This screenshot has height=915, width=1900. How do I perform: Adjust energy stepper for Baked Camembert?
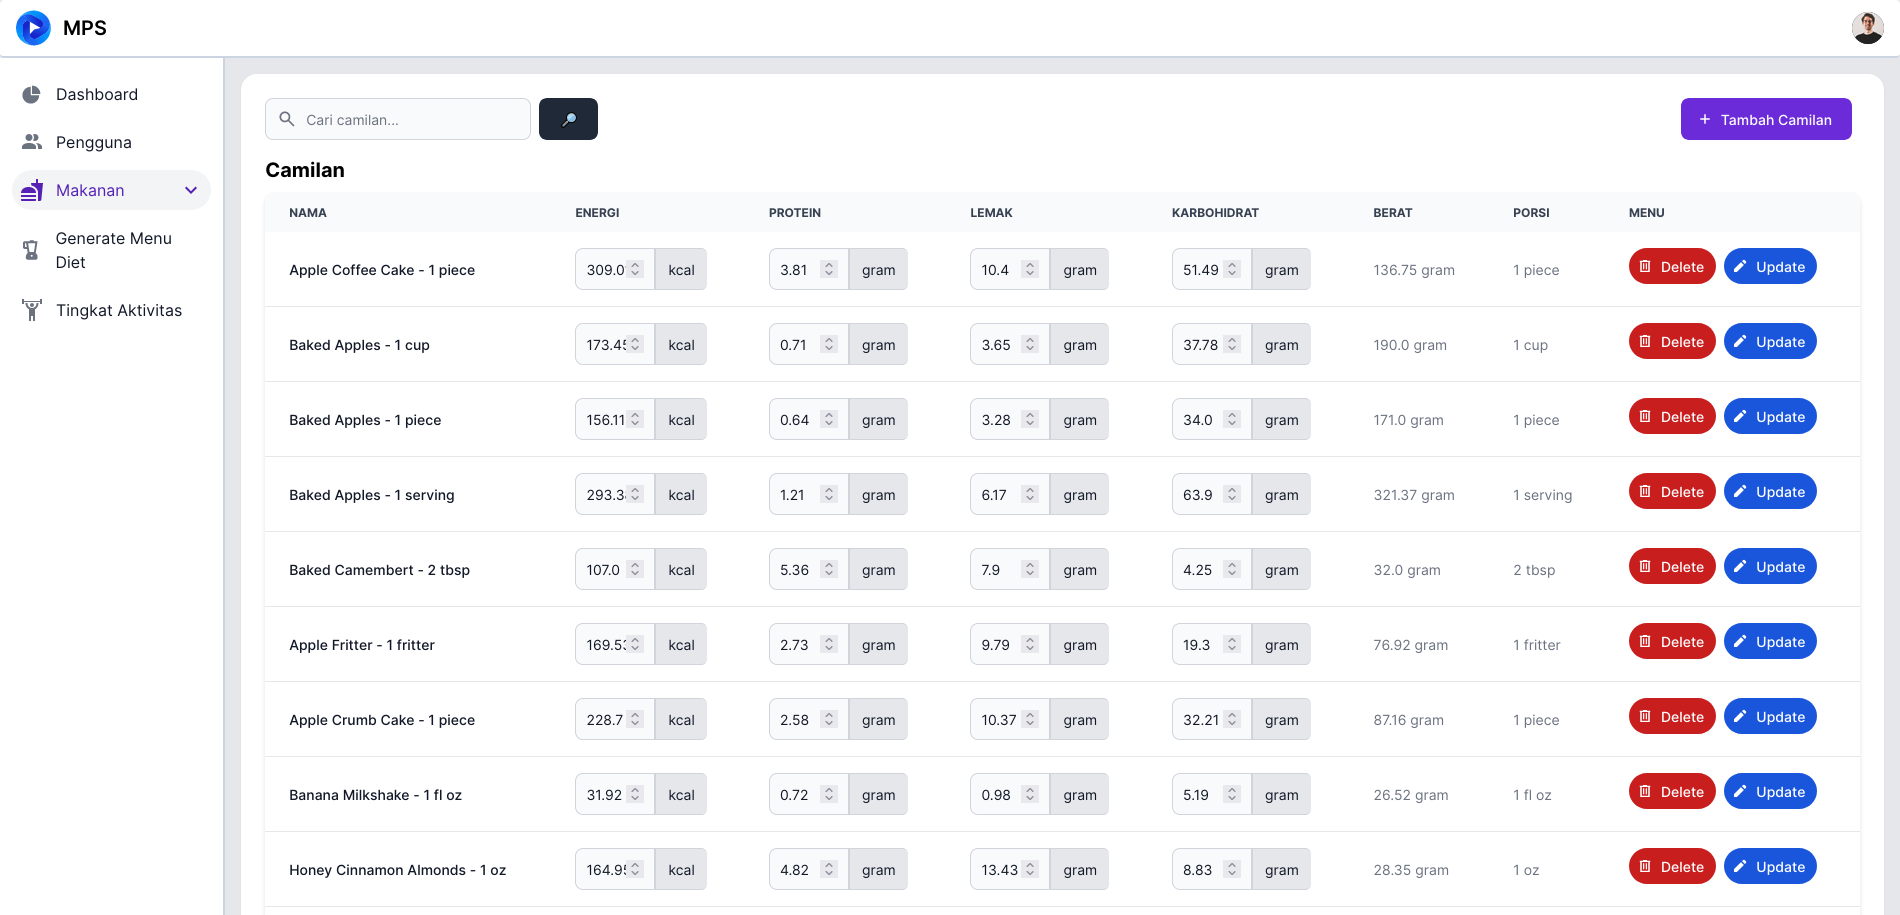[x=635, y=570]
